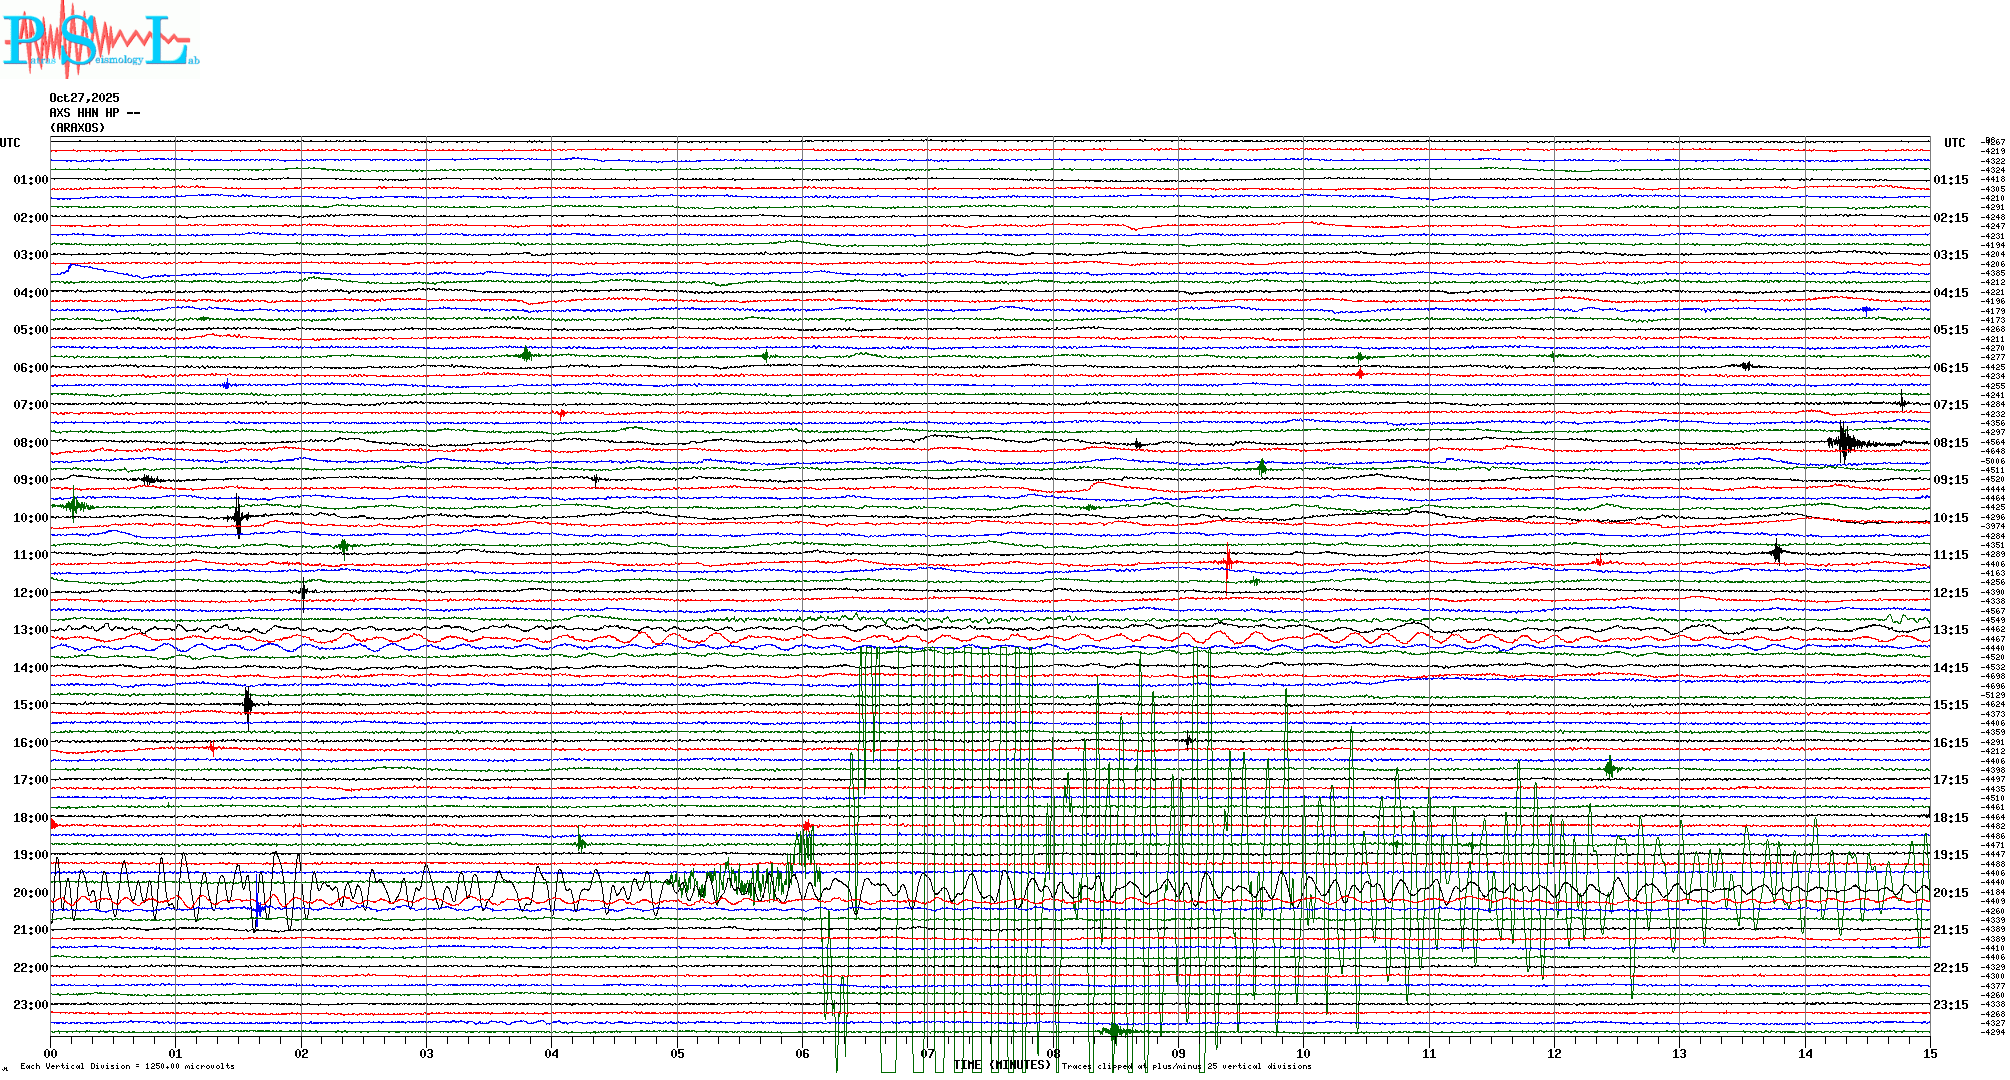Click the traces clipped footnote text
Viewport: 2010px width, 1080px height.
(x=1186, y=1066)
